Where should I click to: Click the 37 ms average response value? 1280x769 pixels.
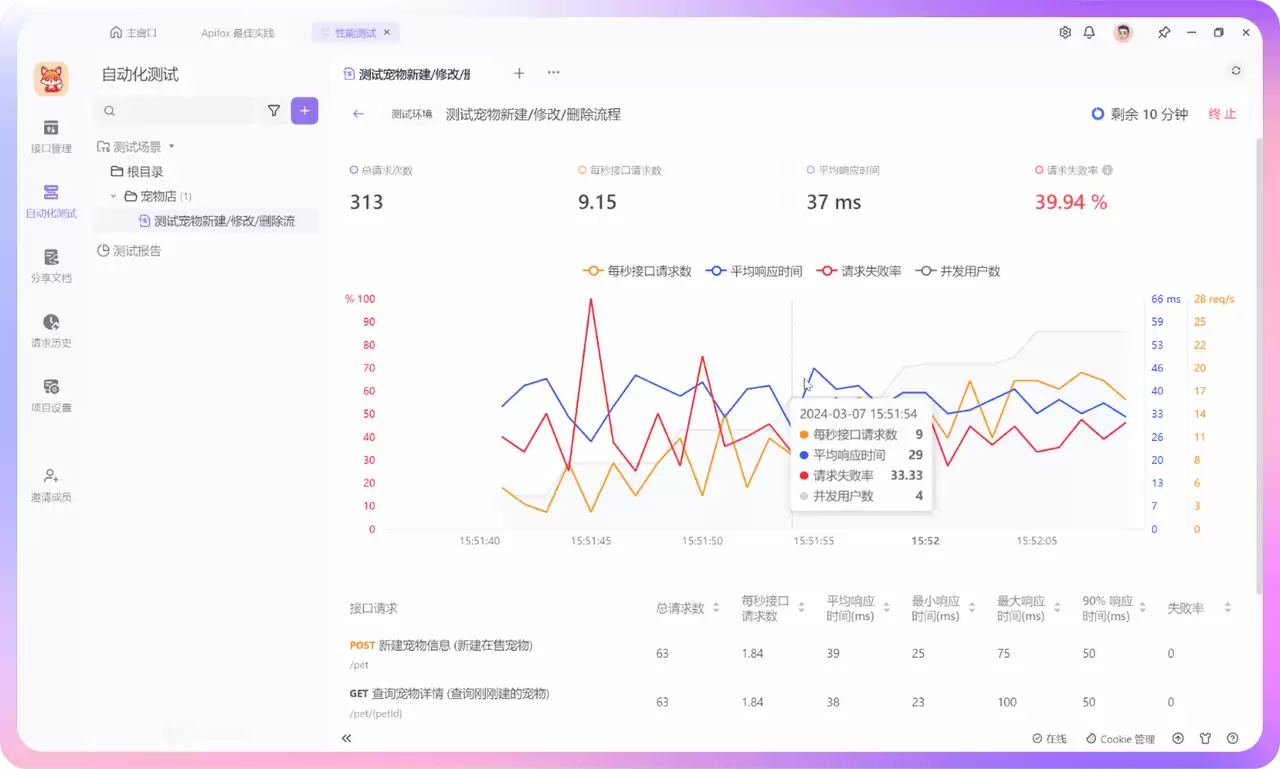(834, 202)
